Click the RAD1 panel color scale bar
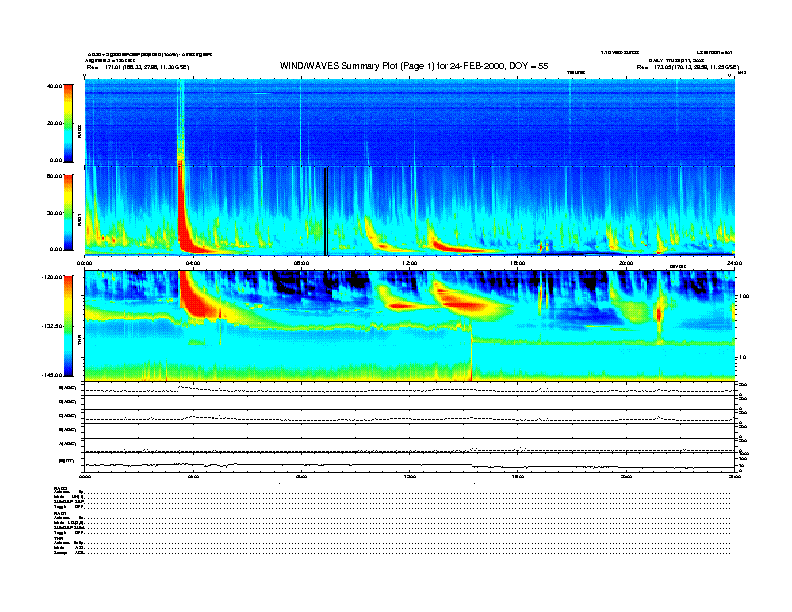Screen dimensions: 792x612 pos(68,212)
